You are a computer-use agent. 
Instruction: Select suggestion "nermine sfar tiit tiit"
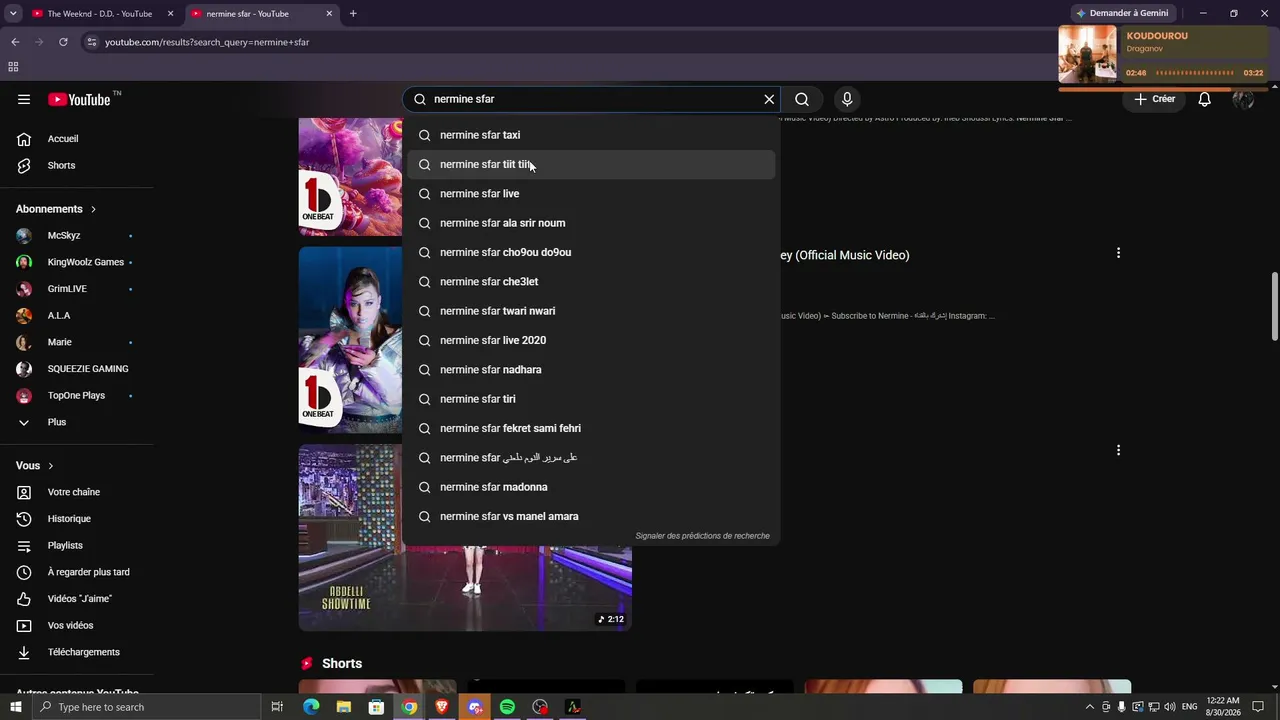click(591, 164)
